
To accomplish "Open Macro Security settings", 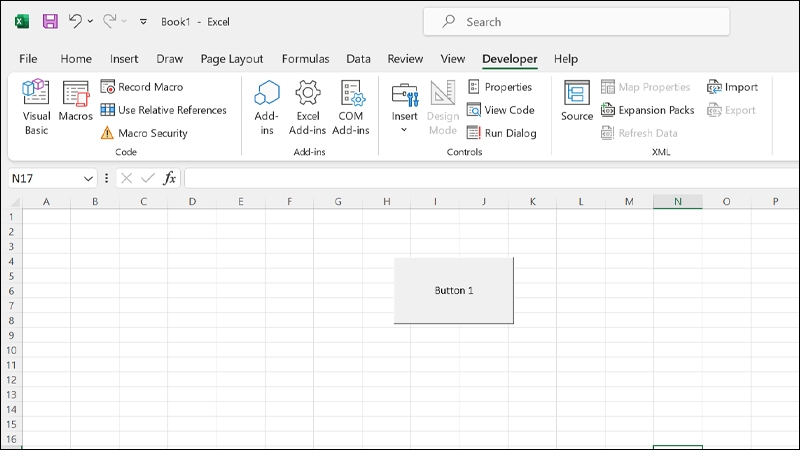I will click(x=144, y=133).
